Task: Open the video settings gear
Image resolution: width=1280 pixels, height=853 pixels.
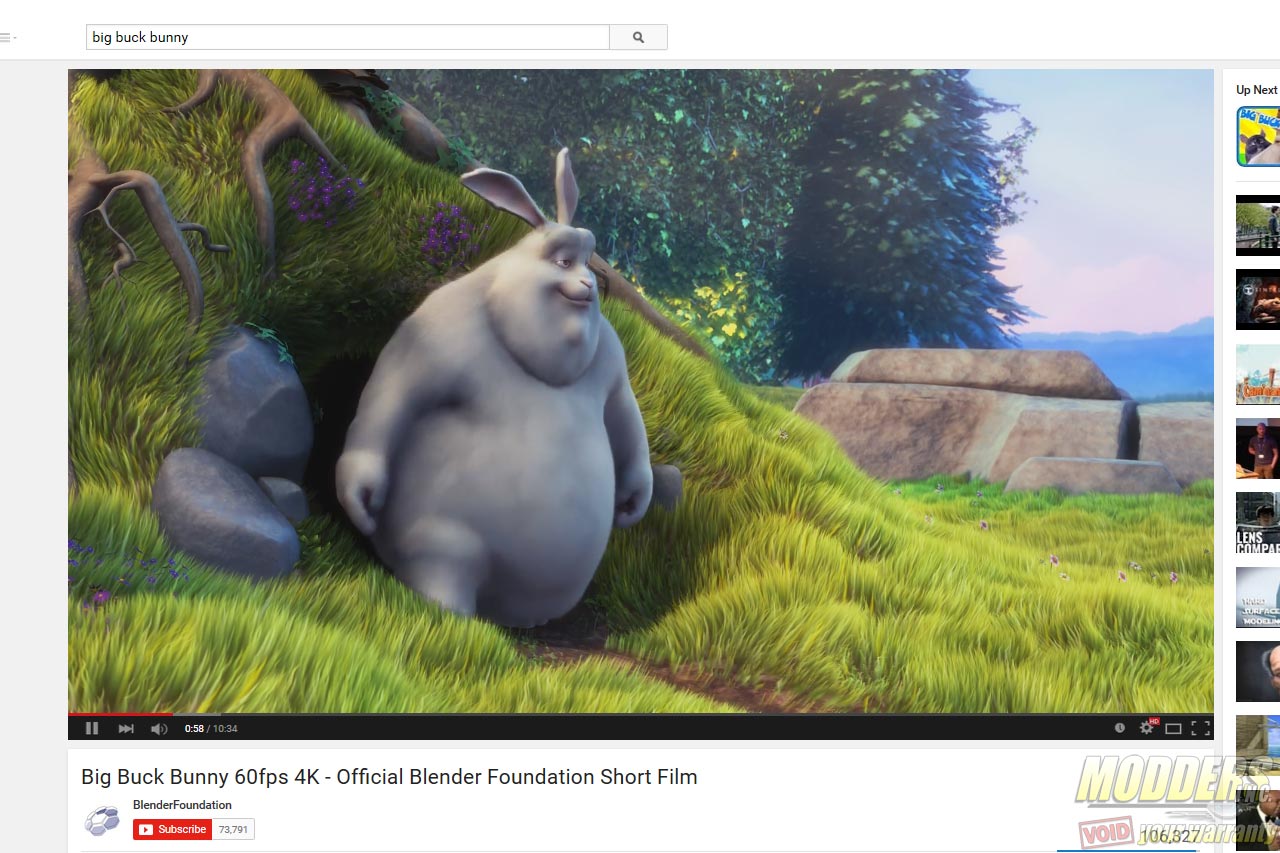Action: pyautogui.click(x=1147, y=728)
